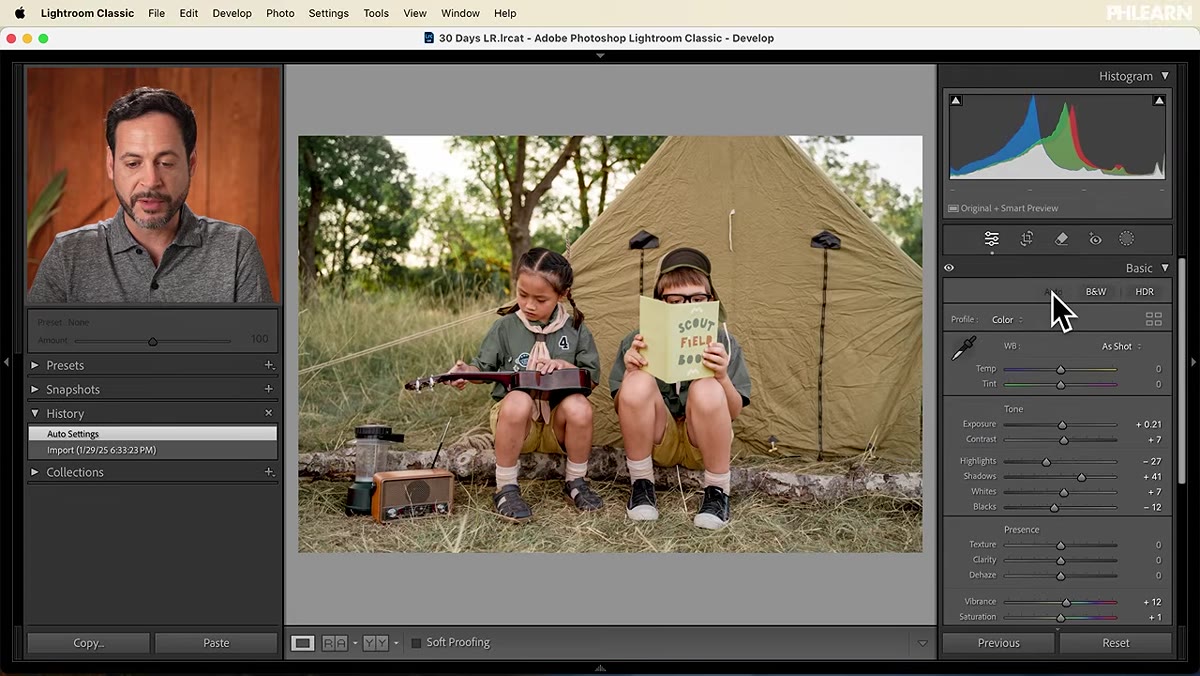1200x676 pixels.
Task: Enable the Soft Proofing checkbox
Action: [416, 643]
